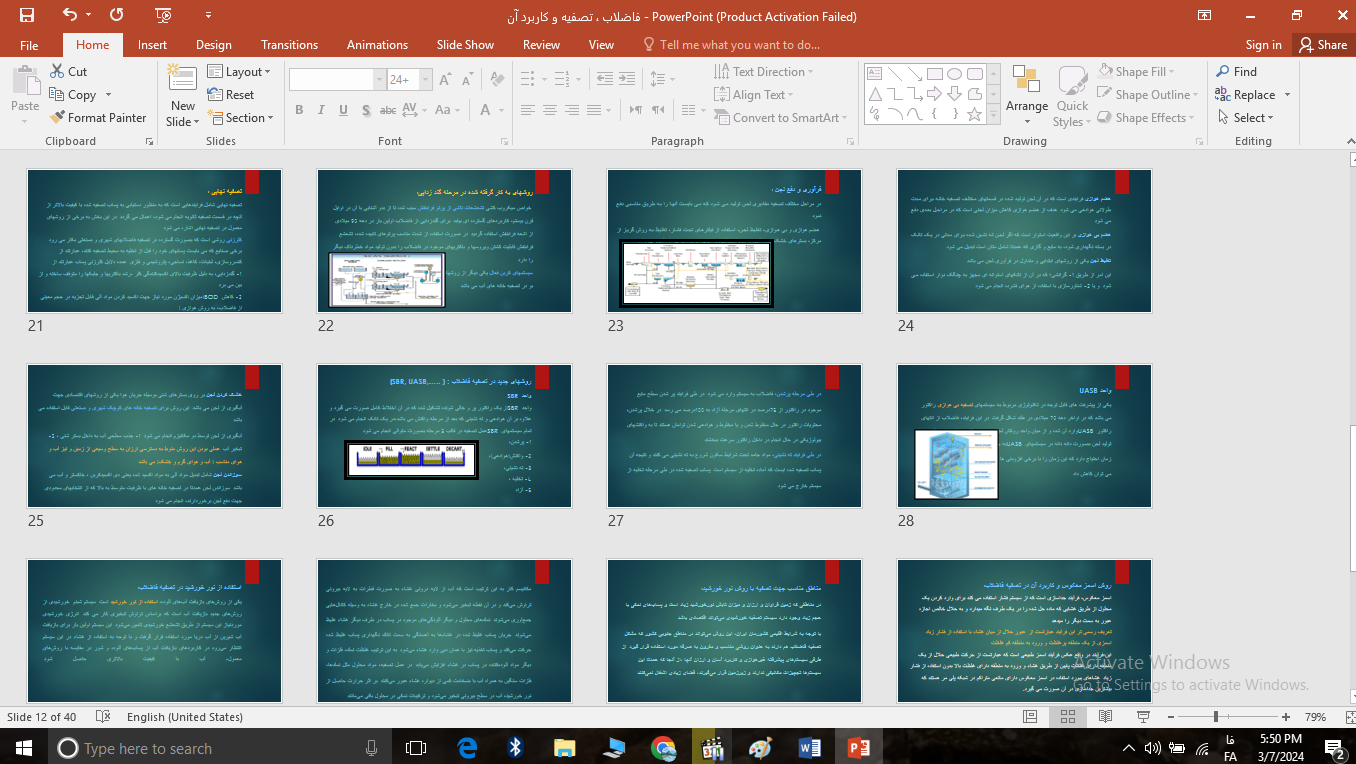Open Find with the magnifier icon

tap(1223, 72)
